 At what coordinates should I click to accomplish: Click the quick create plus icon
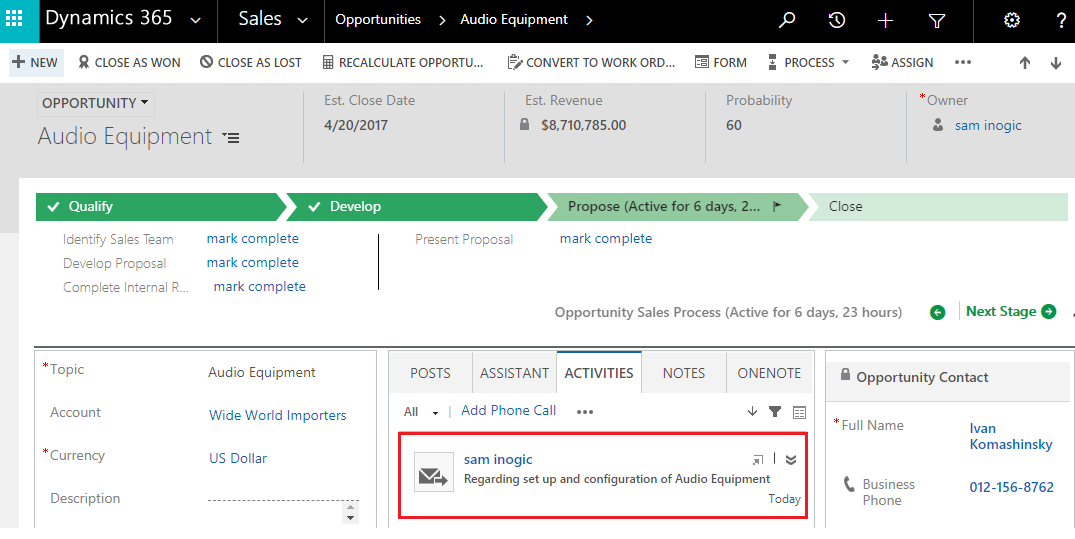[885, 21]
